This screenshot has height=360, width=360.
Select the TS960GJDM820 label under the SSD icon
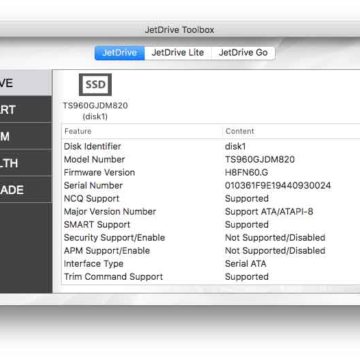tap(95, 106)
